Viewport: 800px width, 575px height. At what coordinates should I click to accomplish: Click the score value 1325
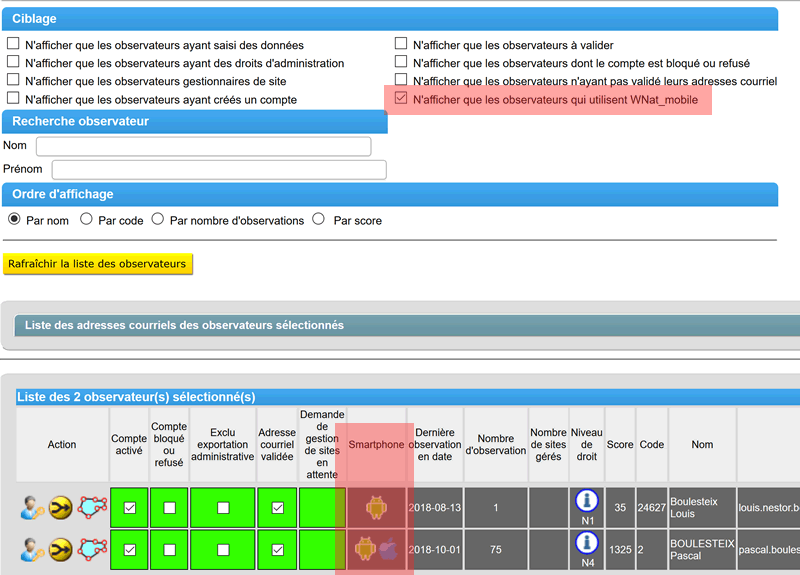(620, 549)
